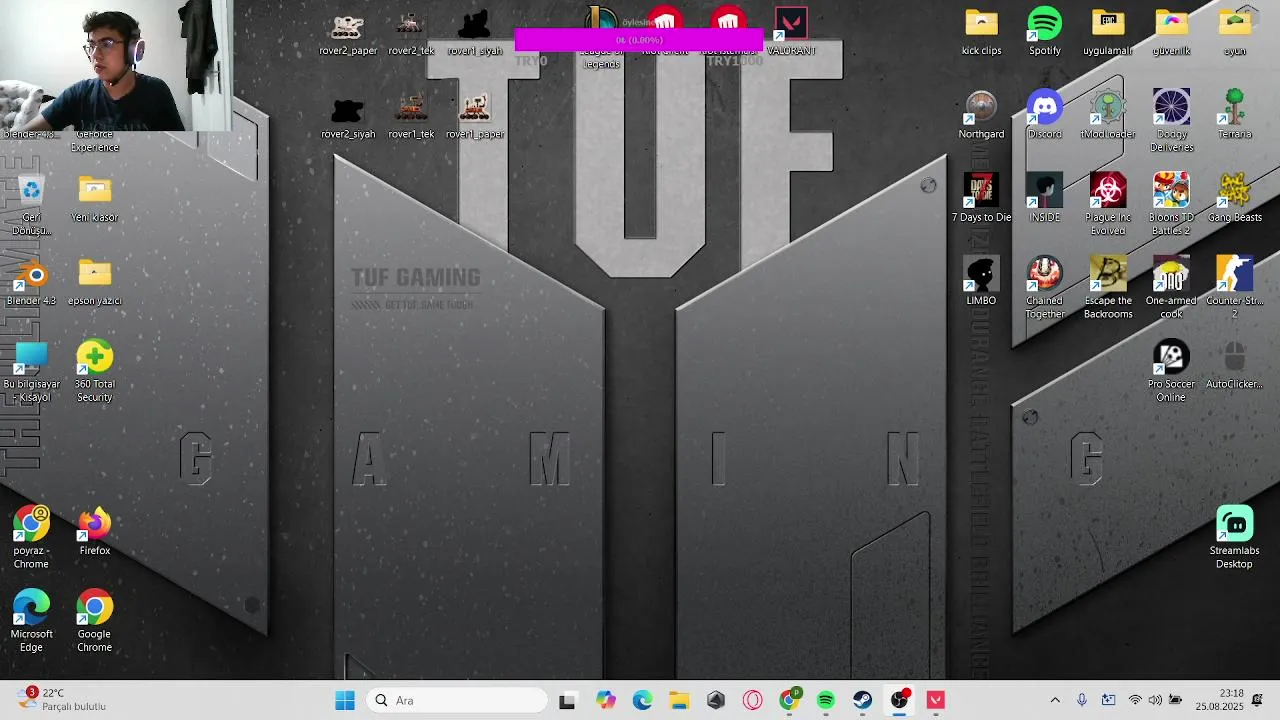1280x720 pixels.
Task: Launch 7 Days to Die shortcut
Action: tap(981, 199)
